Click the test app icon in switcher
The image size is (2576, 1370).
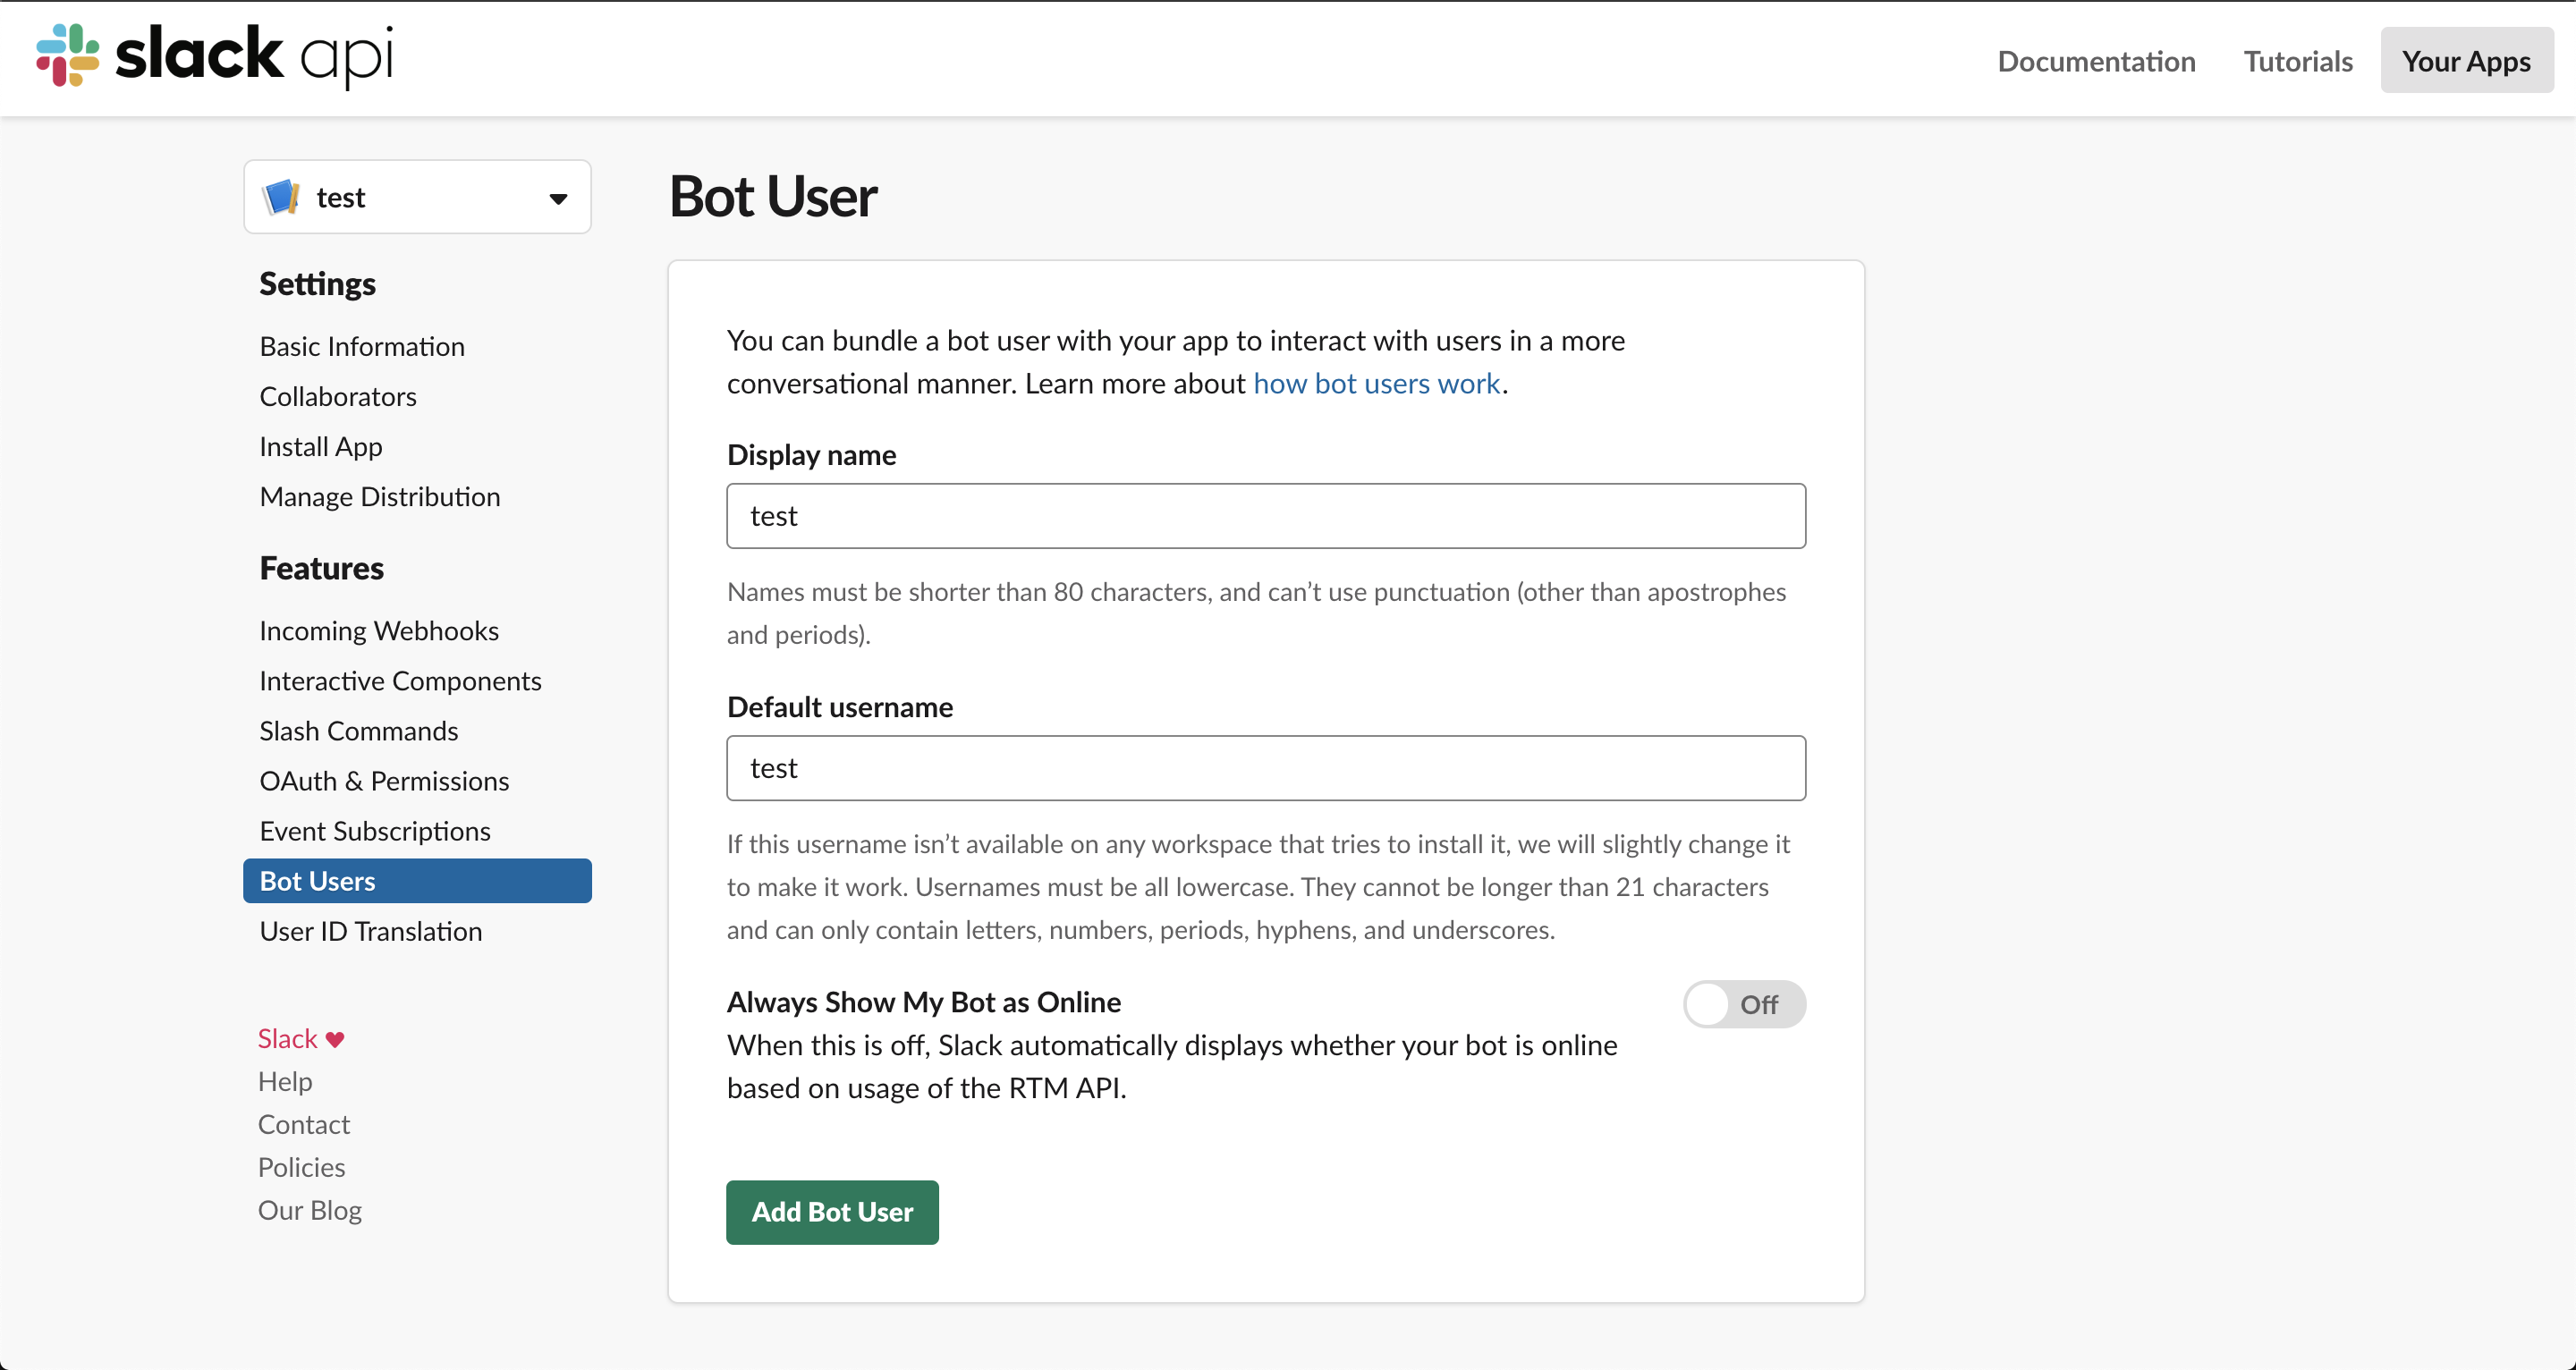tap(282, 197)
